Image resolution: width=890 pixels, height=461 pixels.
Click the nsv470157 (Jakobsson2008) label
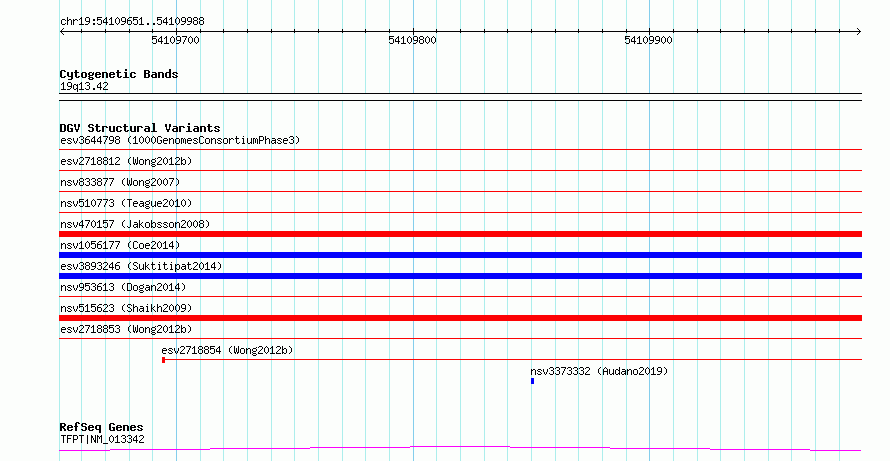tap(135, 224)
